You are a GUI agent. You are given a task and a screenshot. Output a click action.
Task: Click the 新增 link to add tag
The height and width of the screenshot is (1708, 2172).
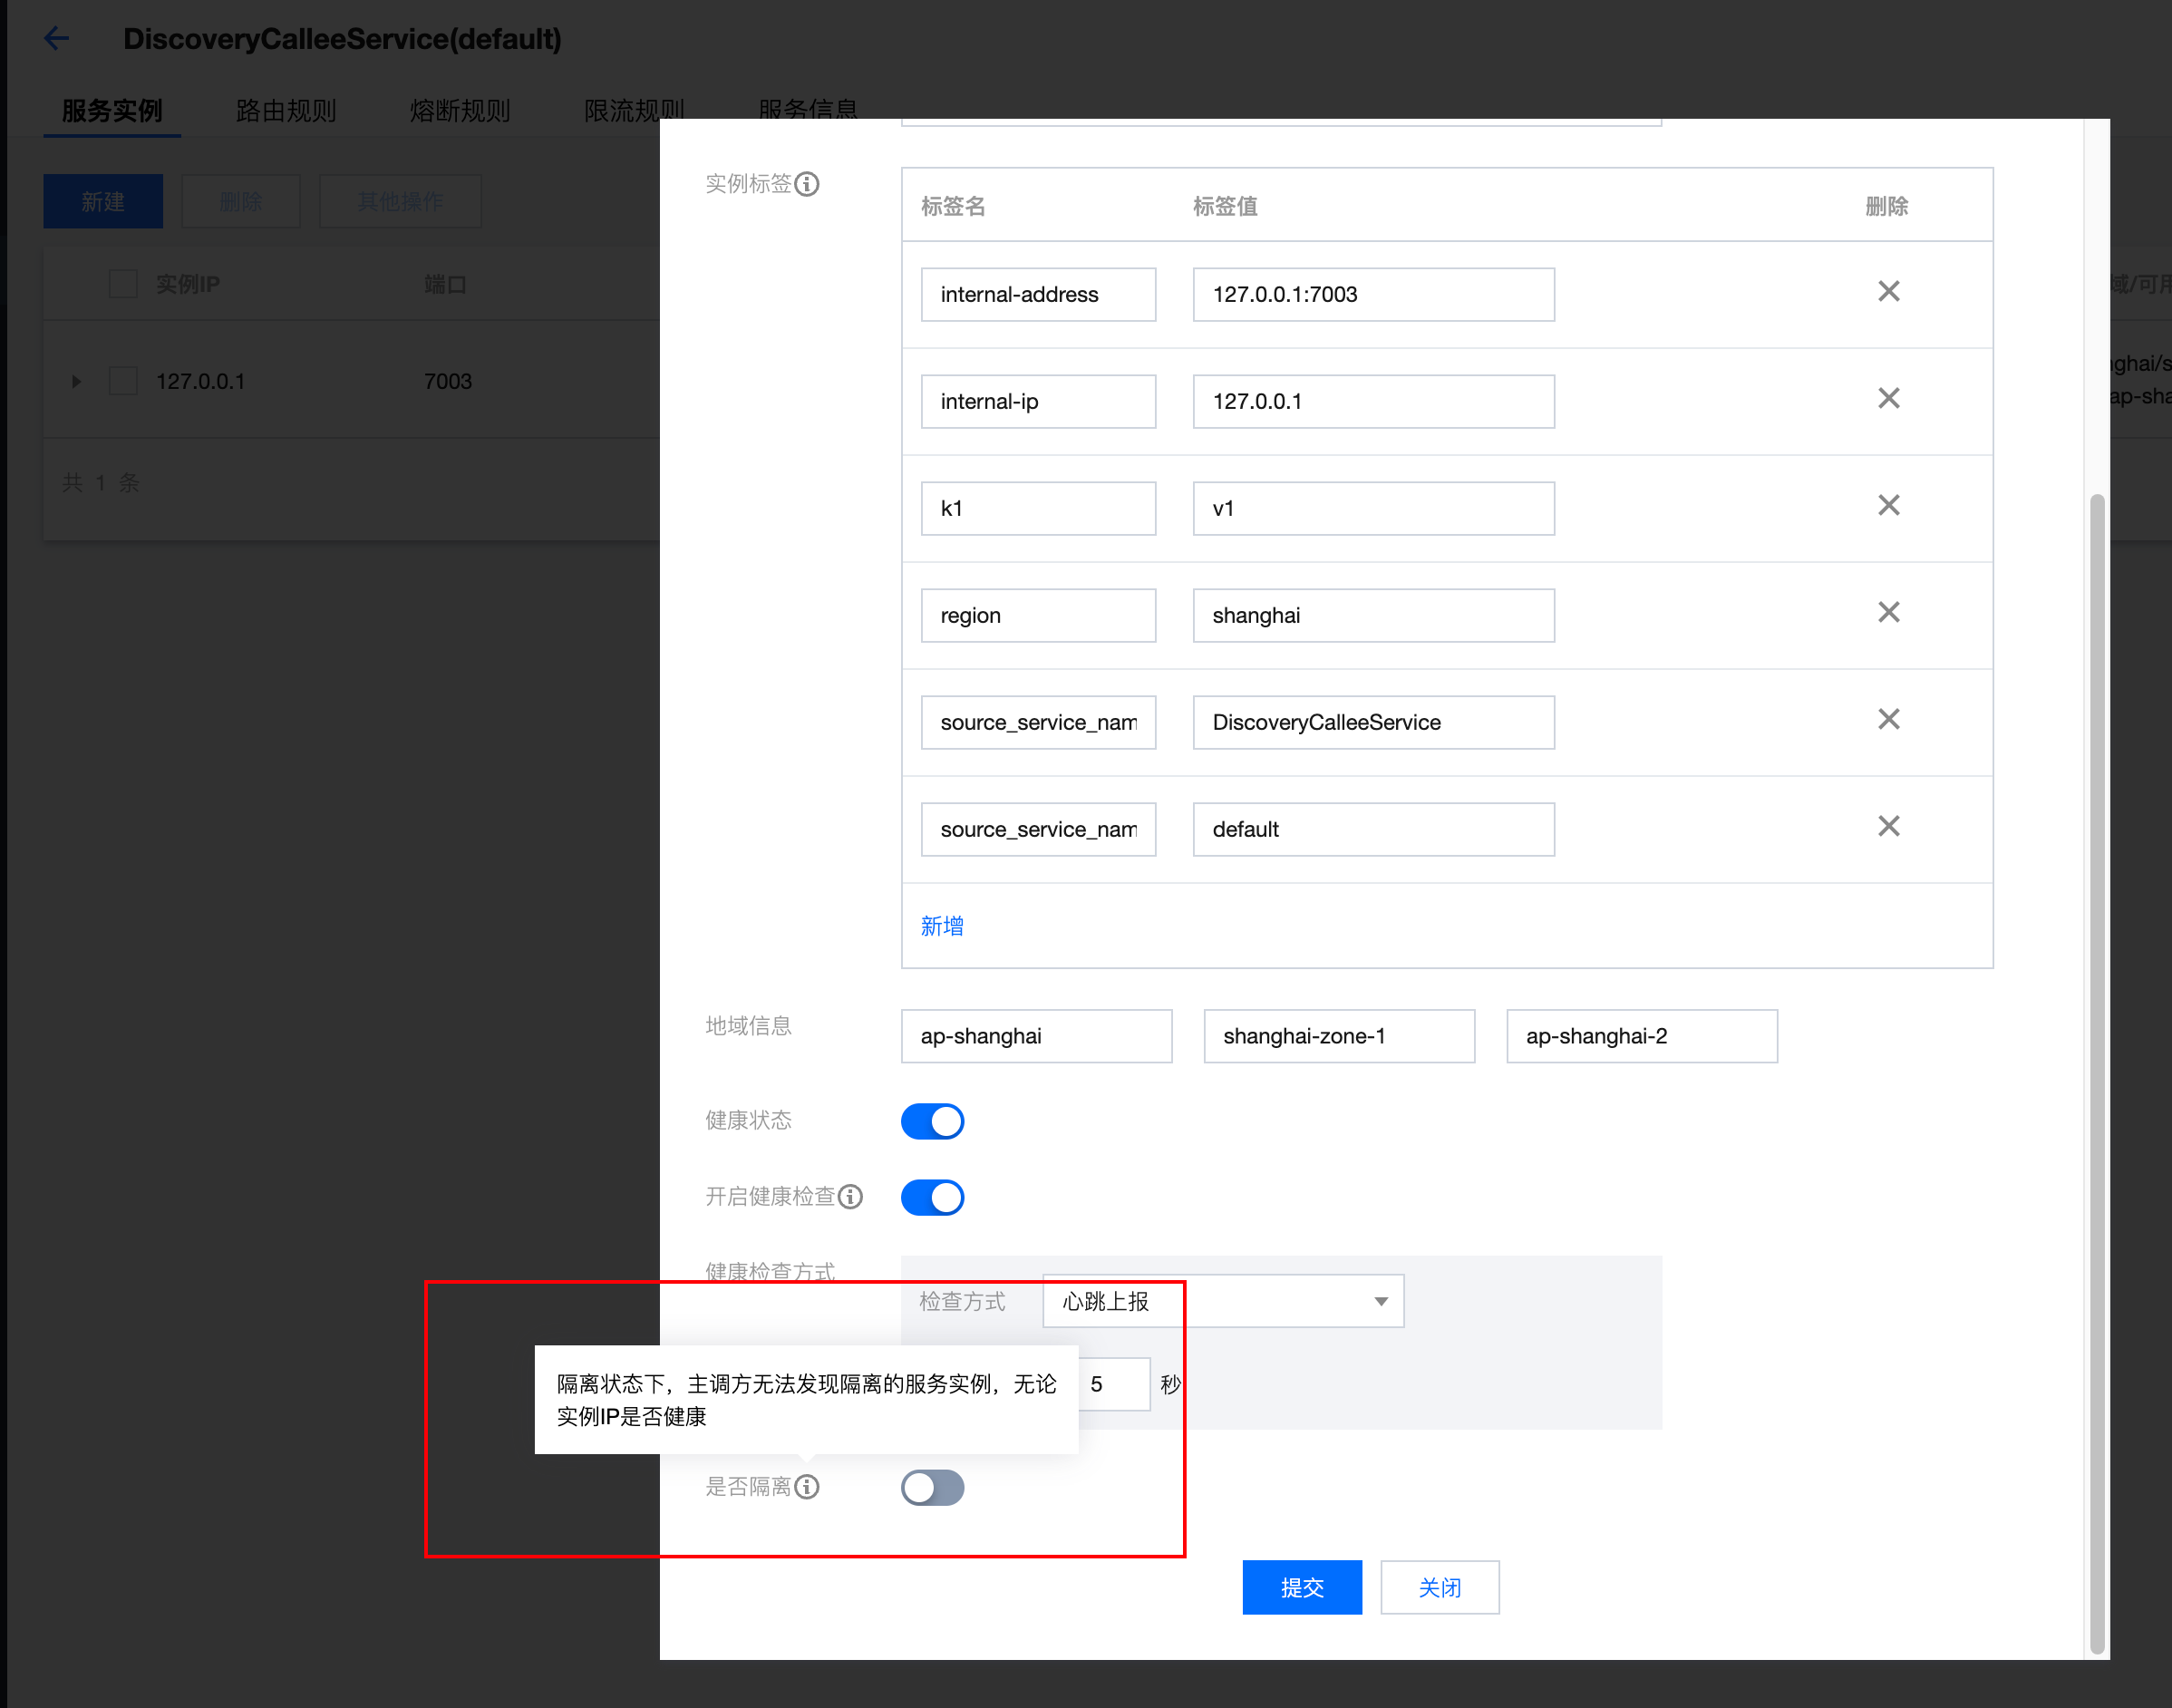pos(941,926)
